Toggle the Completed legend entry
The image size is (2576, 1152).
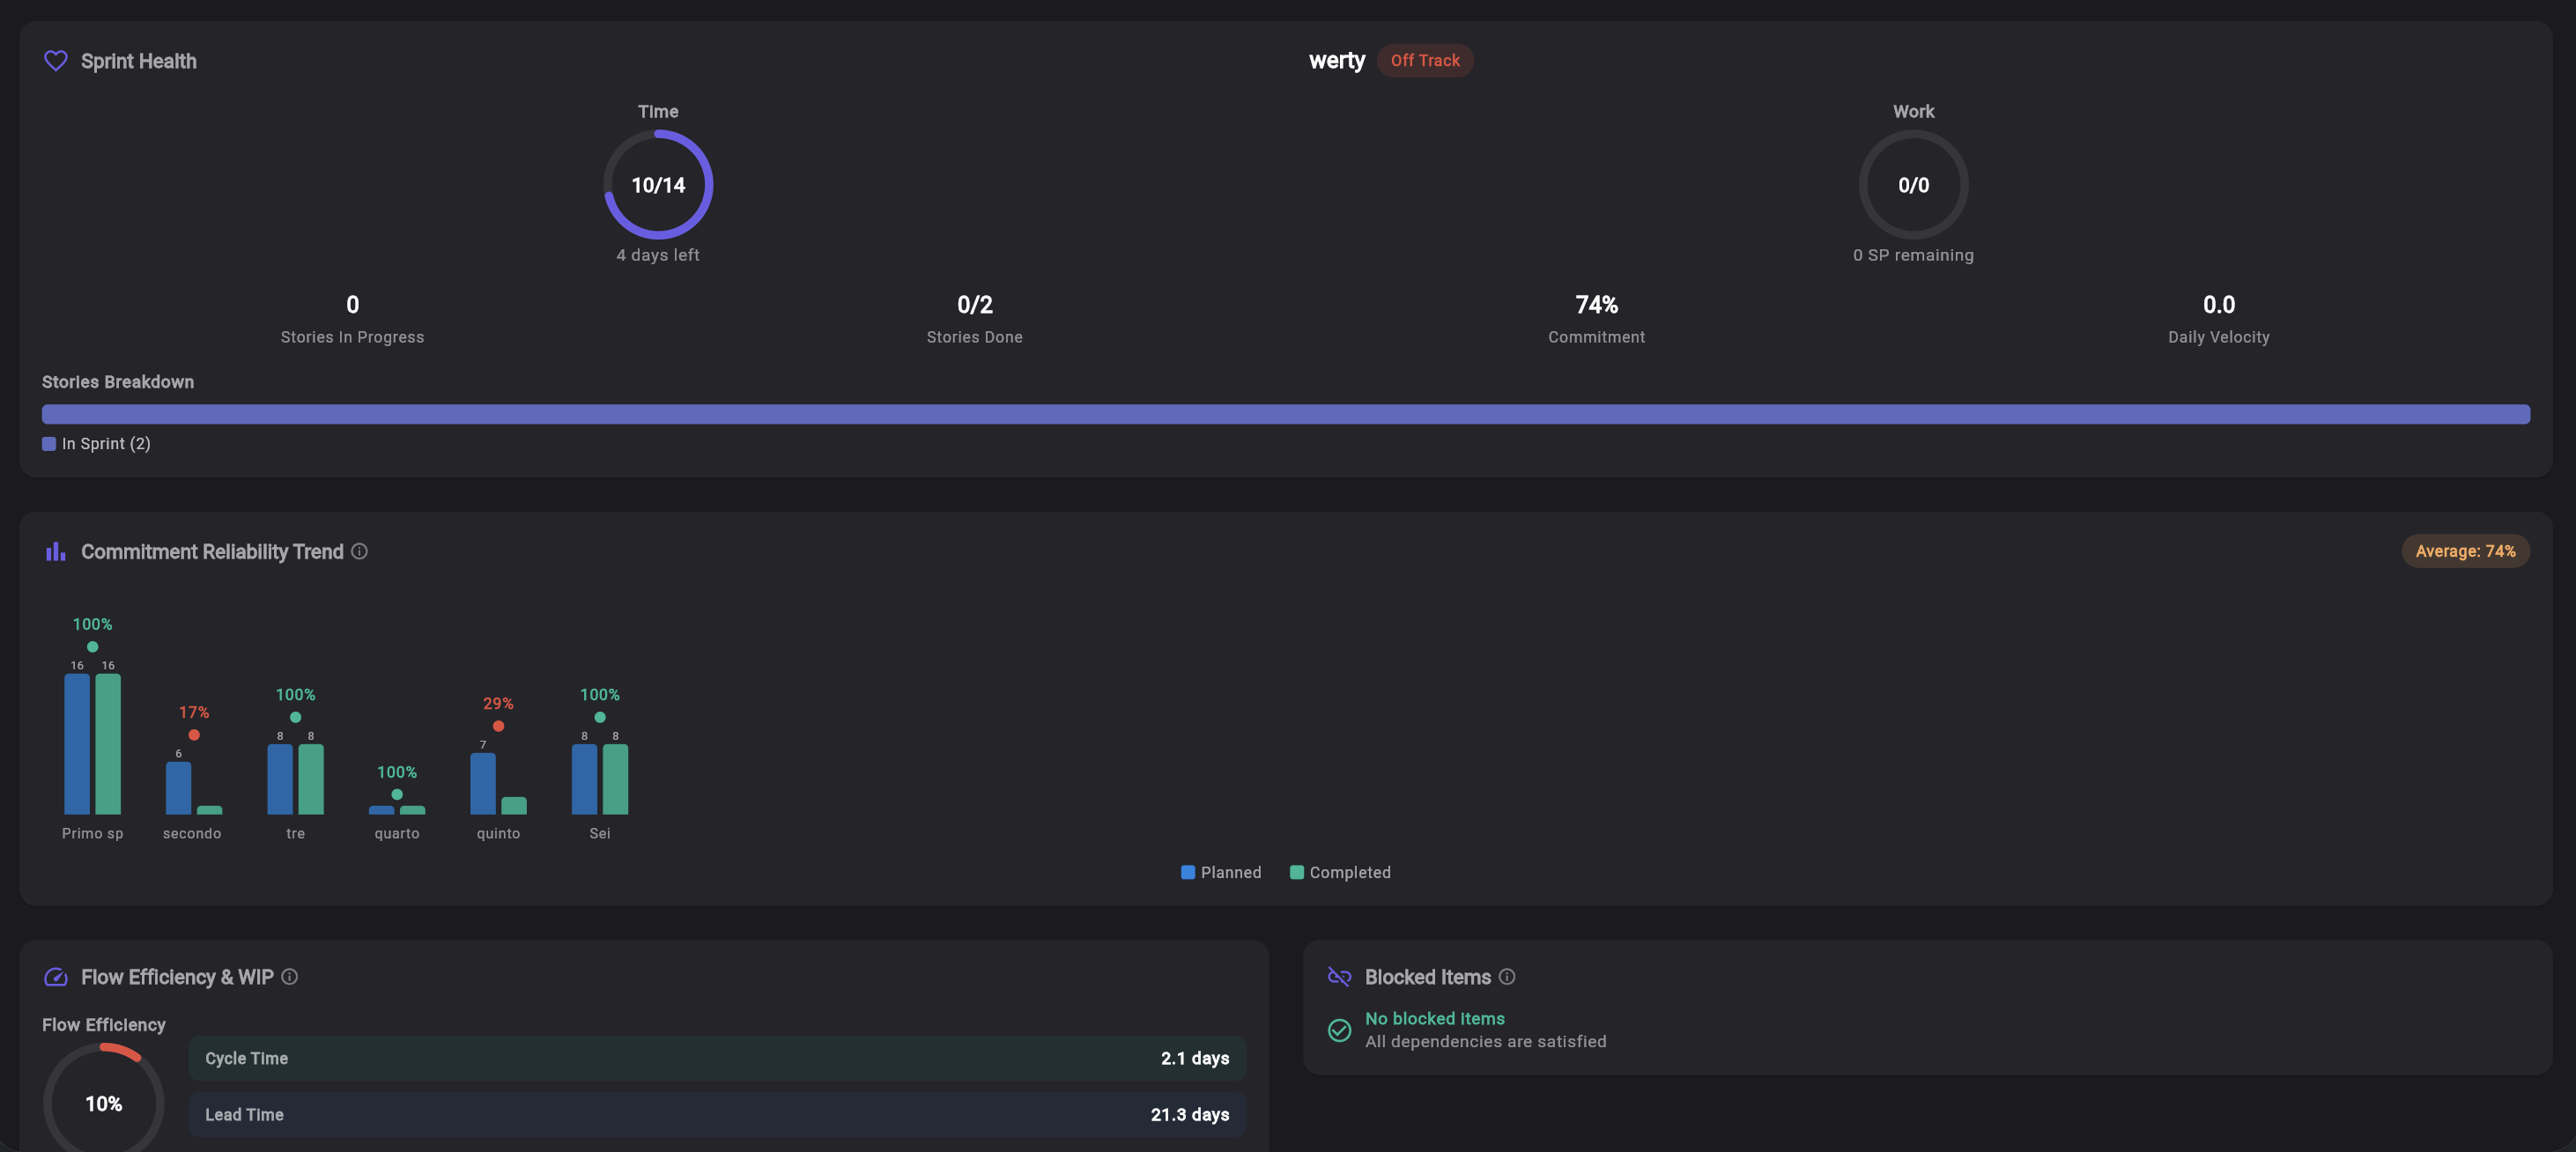coord(1340,872)
